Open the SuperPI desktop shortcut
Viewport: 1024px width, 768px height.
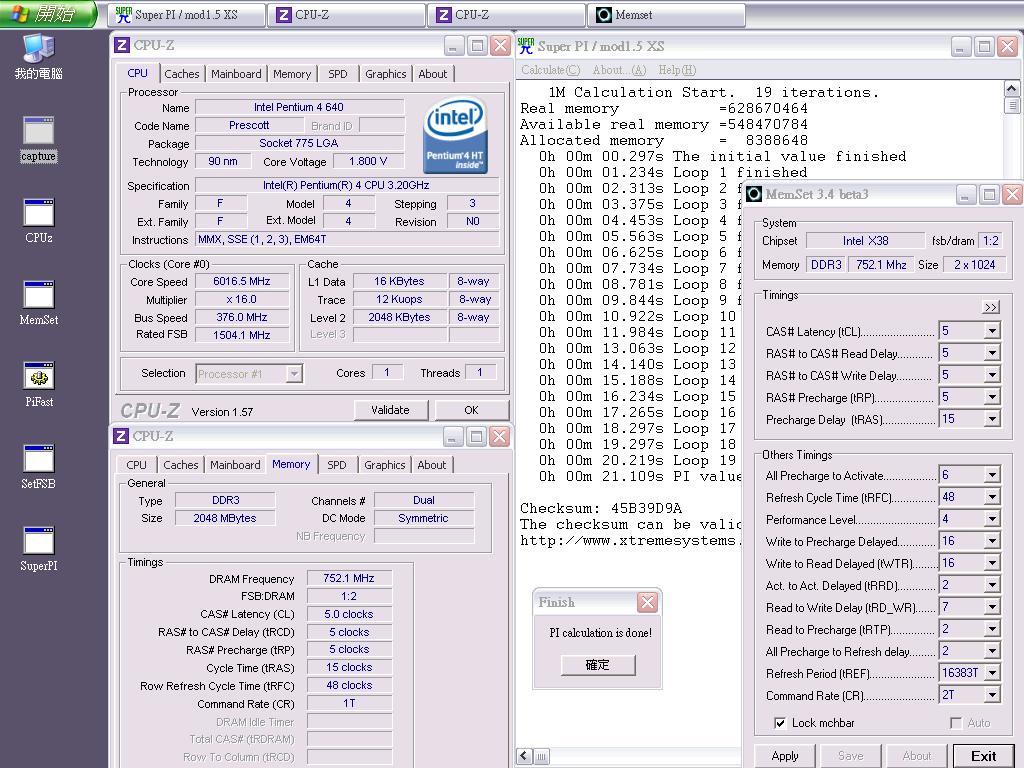click(39, 549)
